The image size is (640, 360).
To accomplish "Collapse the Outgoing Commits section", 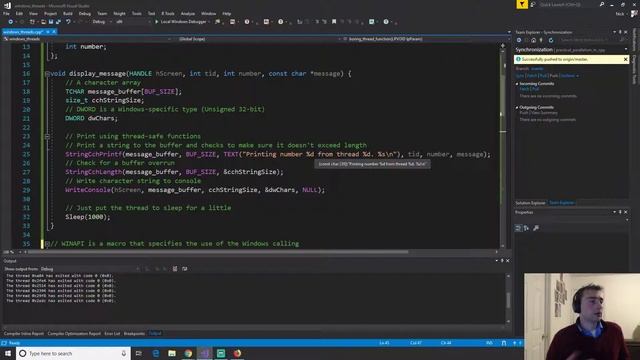I will (517, 107).
